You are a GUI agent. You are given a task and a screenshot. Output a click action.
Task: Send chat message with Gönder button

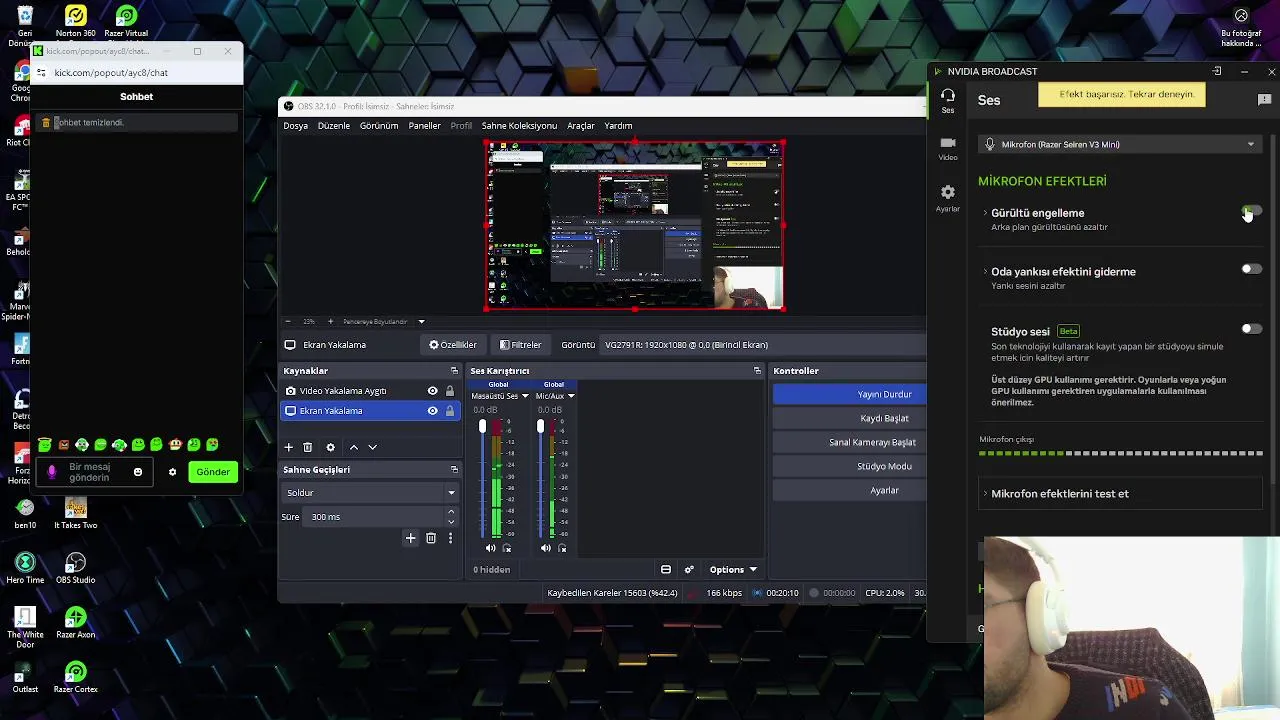[x=213, y=472]
